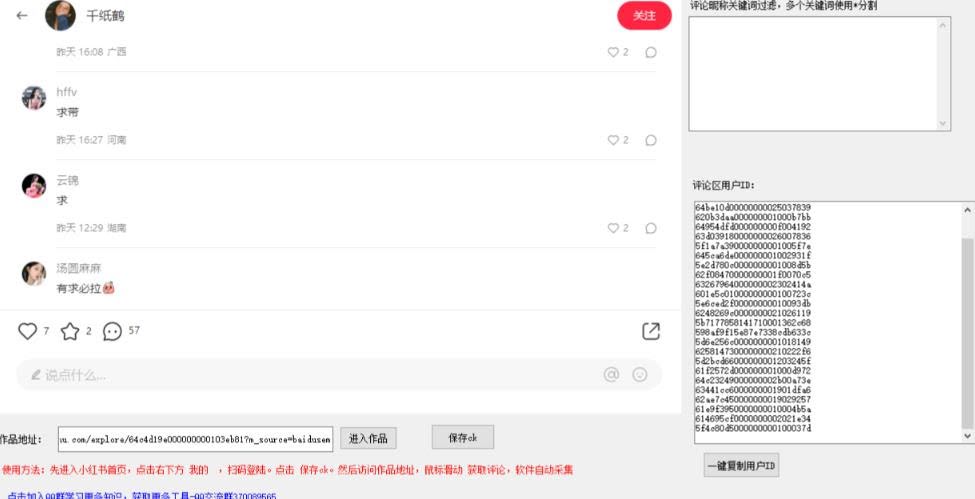Open the emoji picker in the comment box
Viewport: 975px width, 499px height.
(640, 375)
